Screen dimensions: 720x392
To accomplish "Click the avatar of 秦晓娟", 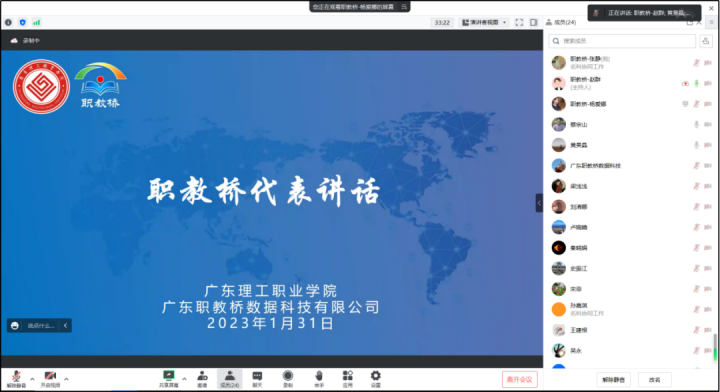I will (558, 248).
